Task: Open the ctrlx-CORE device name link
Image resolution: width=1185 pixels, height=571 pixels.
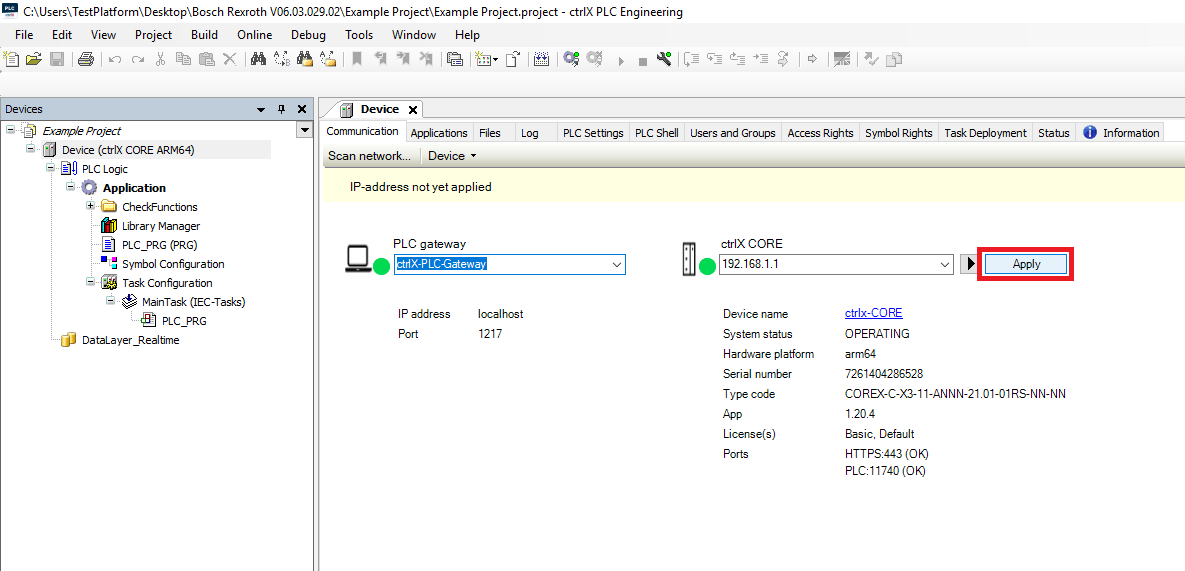Action: pos(873,313)
